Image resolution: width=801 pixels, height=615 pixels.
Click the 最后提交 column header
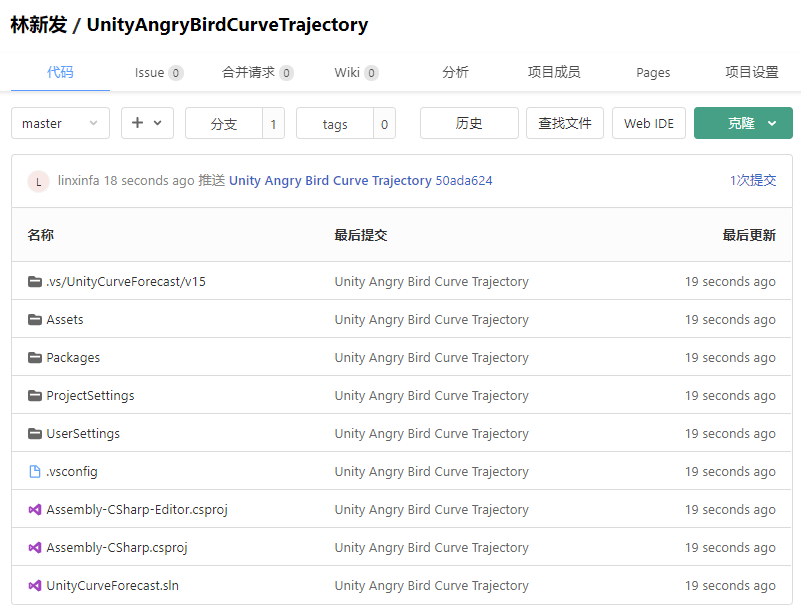tap(361, 235)
